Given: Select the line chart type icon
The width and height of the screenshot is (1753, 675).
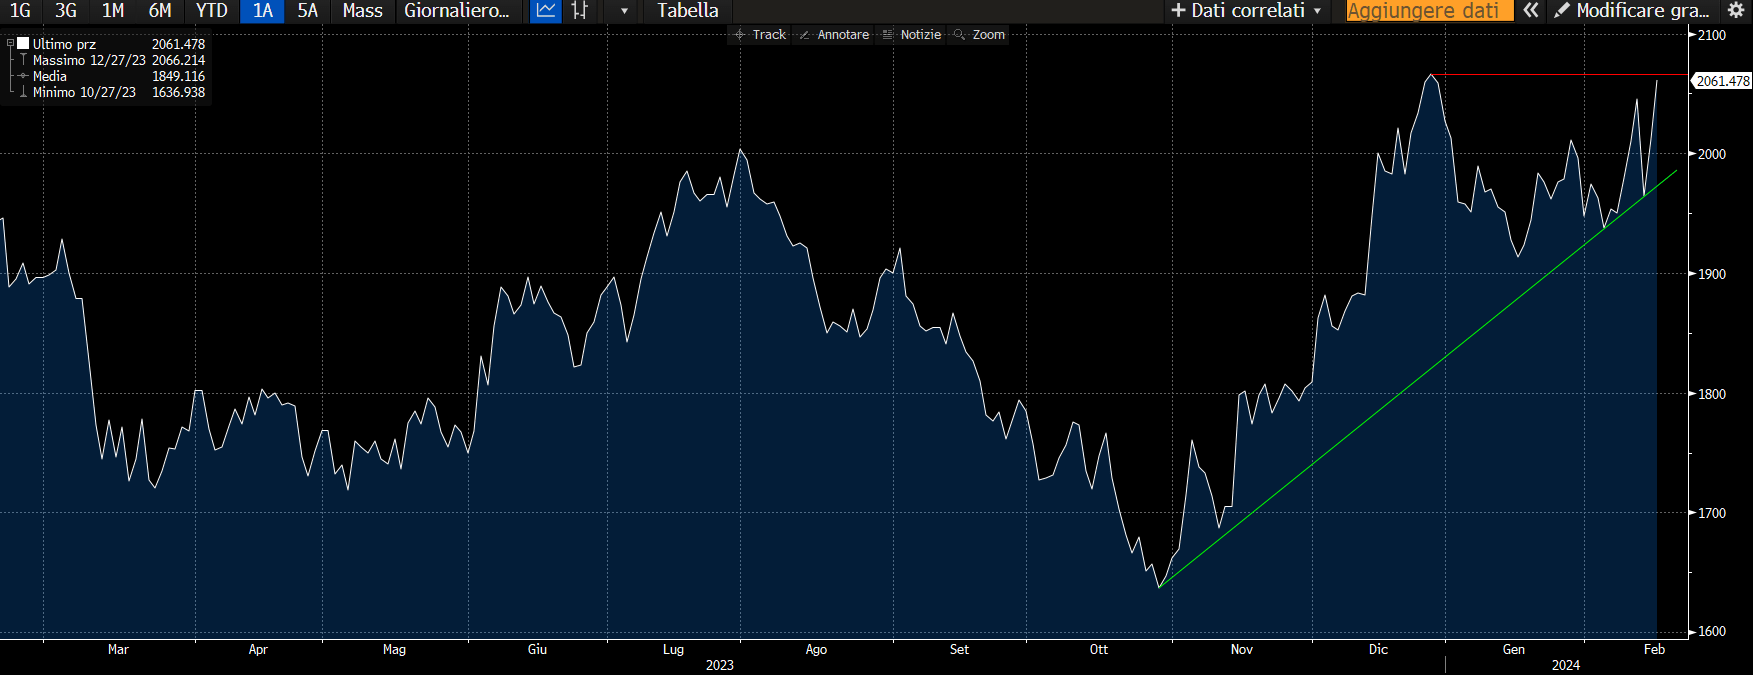Looking at the screenshot, I should pos(545,11).
